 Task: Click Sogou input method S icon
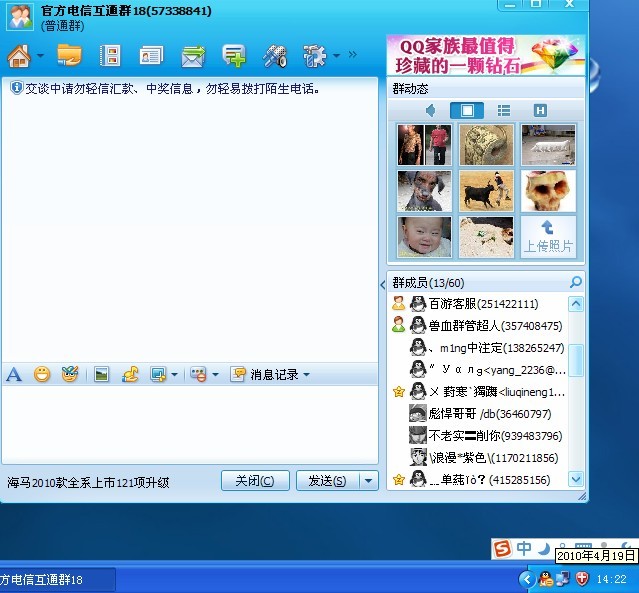pos(500,547)
